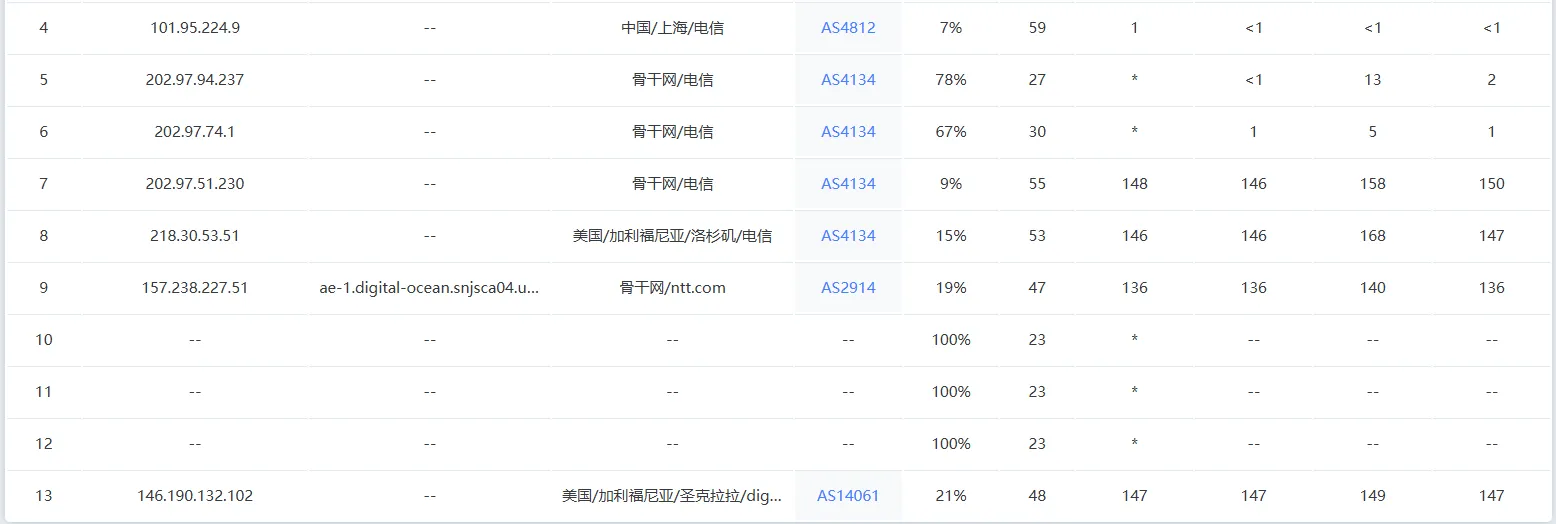The width and height of the screenshot is (1556, 524).
Task: Click location 中国/上海/电信
Action: click(672, 28)
